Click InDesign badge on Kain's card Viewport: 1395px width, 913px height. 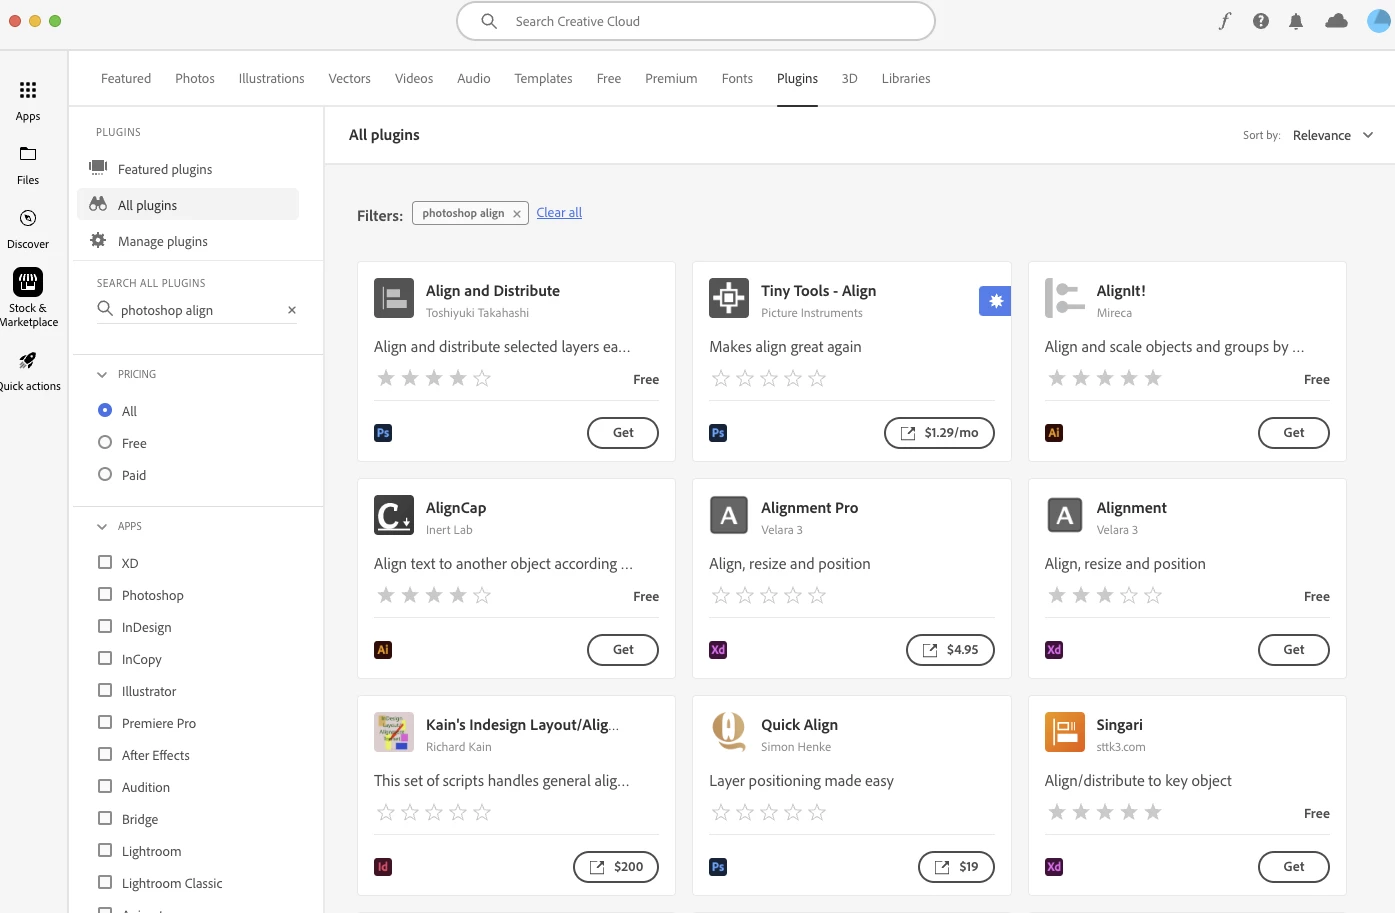coord(383,867)
